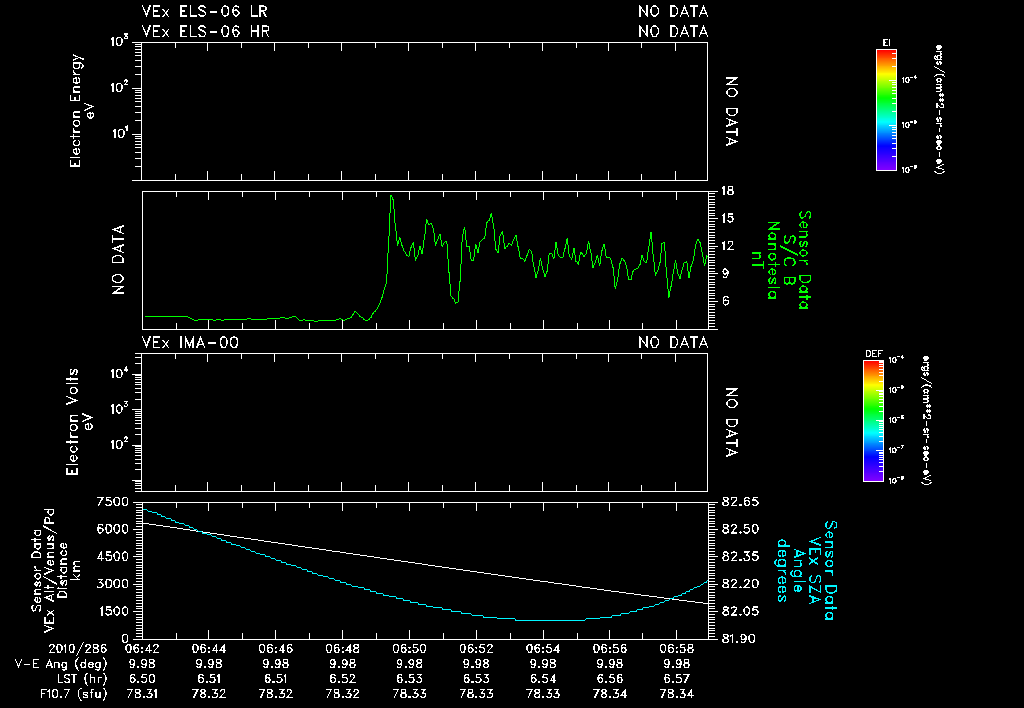Click vertical NO DATA right of Electron Energy panel

(x=731, y=111)
